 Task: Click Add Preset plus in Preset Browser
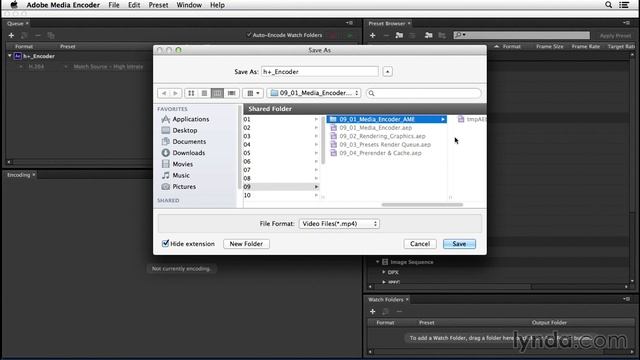372,36
